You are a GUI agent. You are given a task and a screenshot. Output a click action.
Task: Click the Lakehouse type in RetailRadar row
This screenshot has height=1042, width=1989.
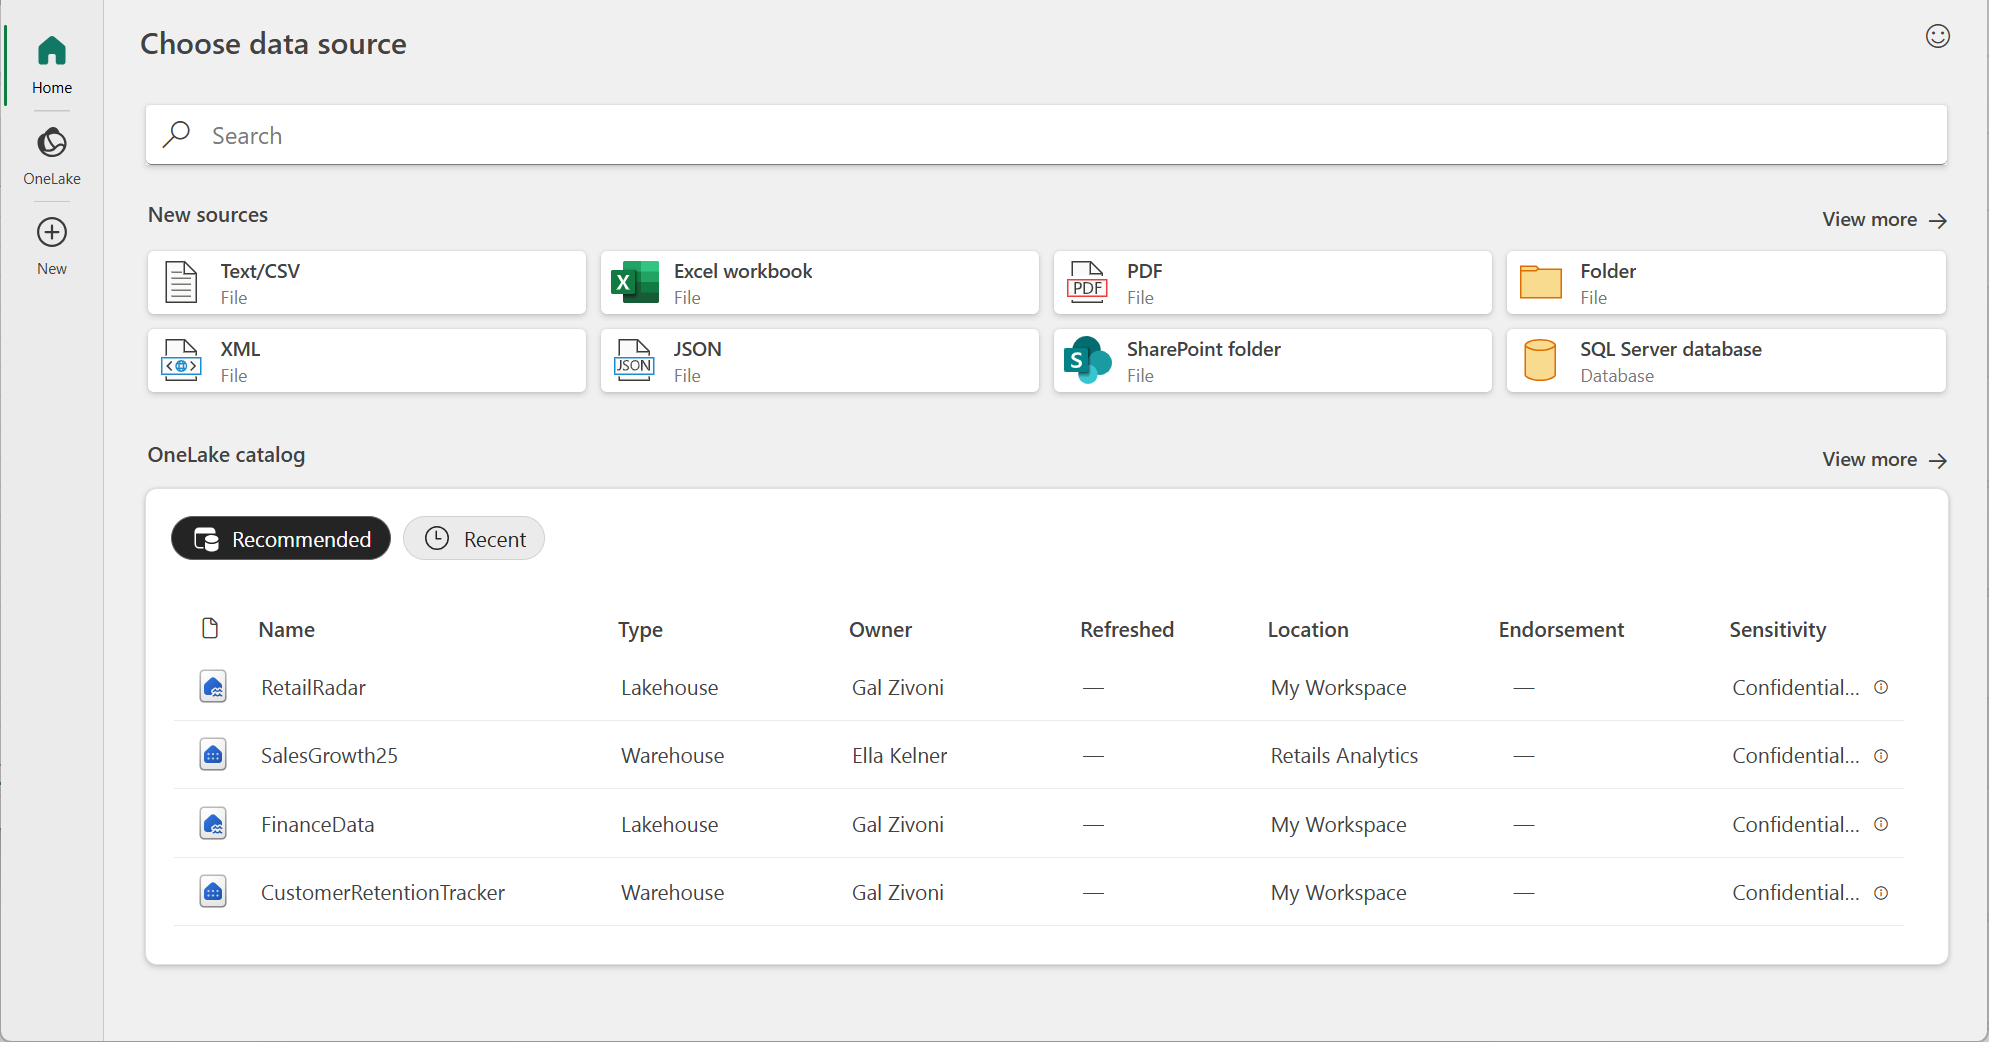click(669, 687)
